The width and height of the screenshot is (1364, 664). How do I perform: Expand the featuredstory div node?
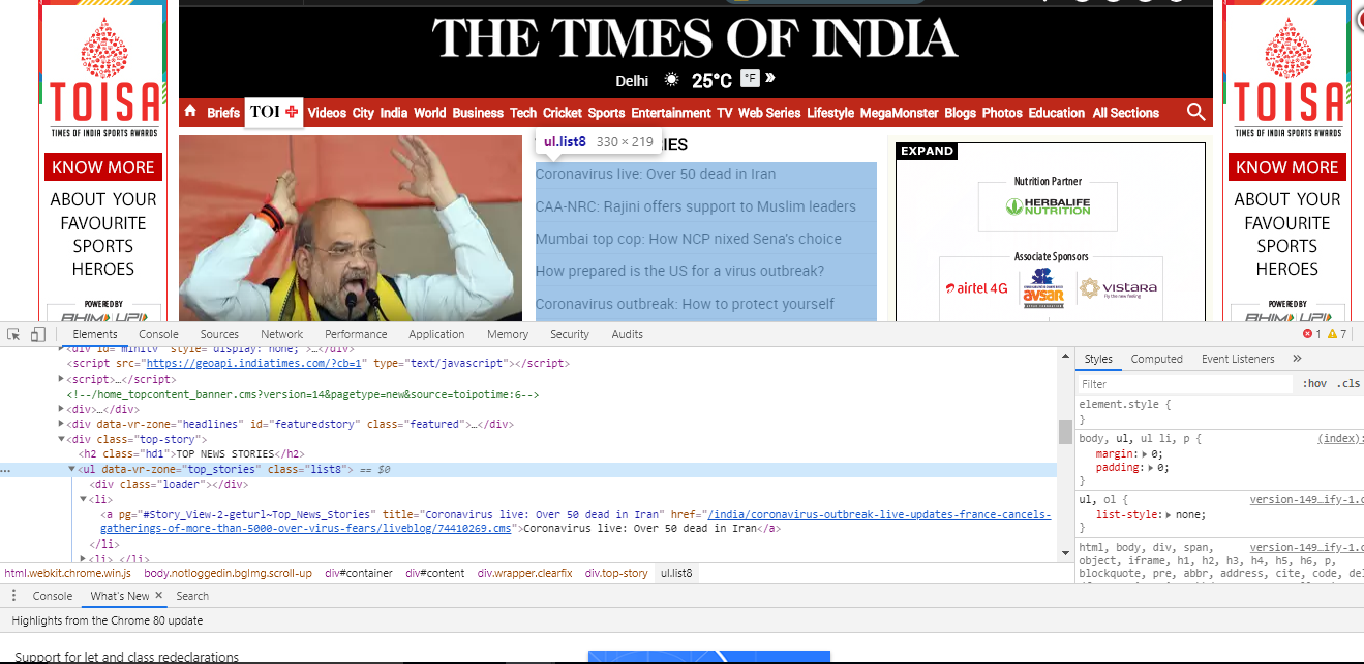[x=61, y=424]
